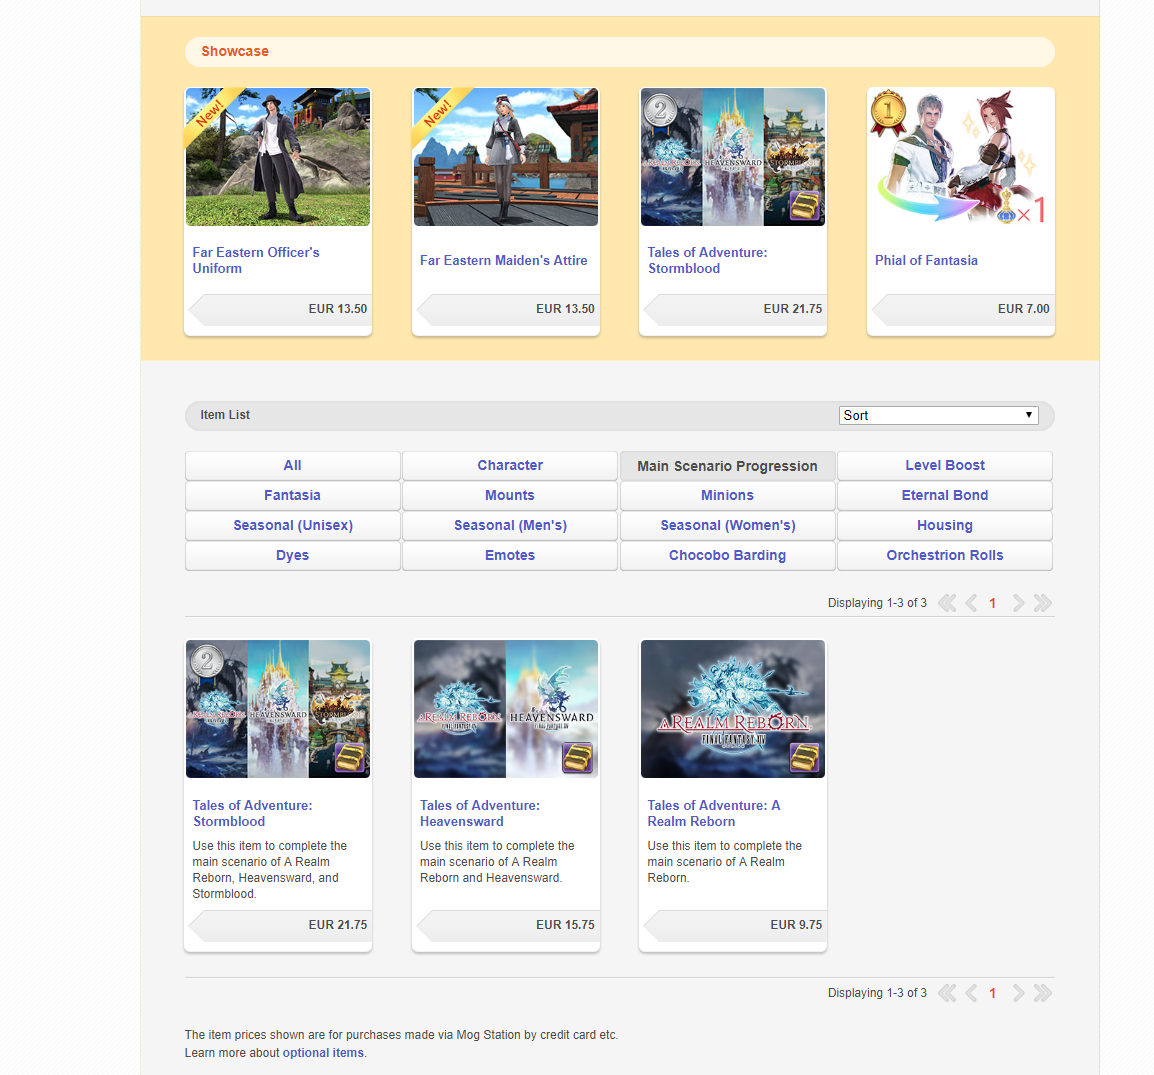Open the Orchestrion Rolls category
Screen dimensions: 1154x1075
click(x=945, y=556)
